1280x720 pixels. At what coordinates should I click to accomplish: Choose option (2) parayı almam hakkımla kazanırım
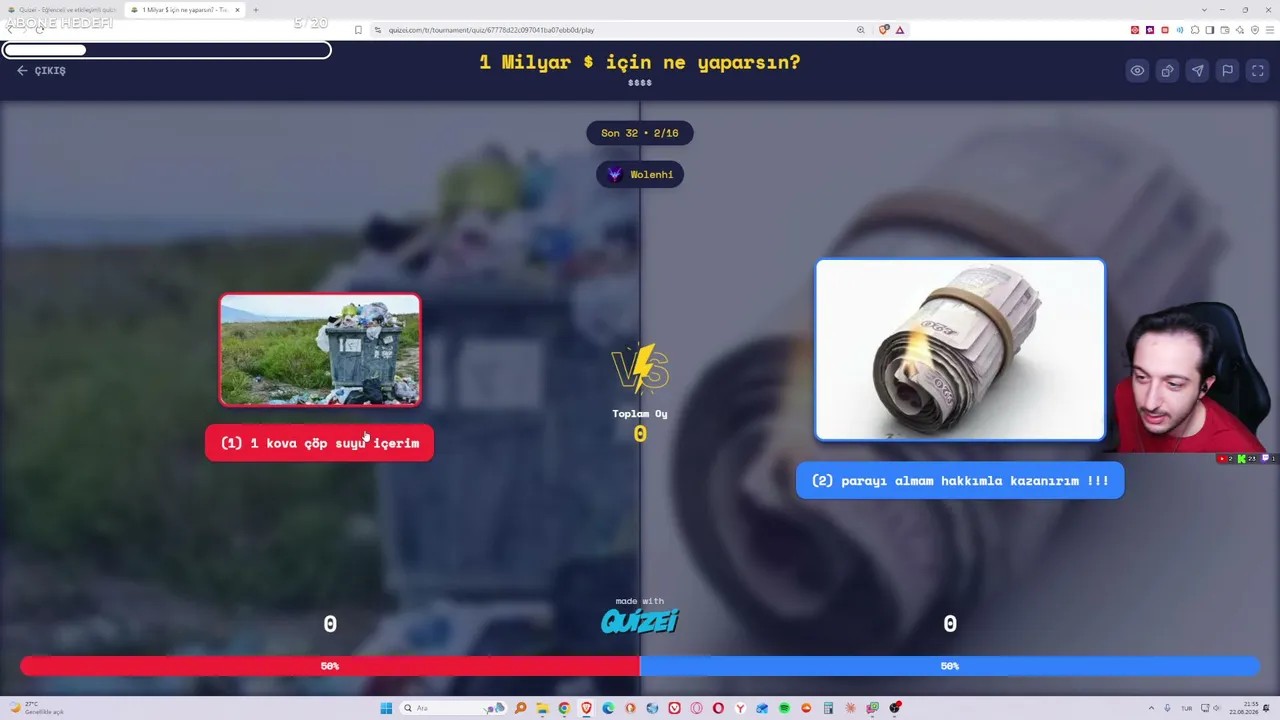pos(960,481)
